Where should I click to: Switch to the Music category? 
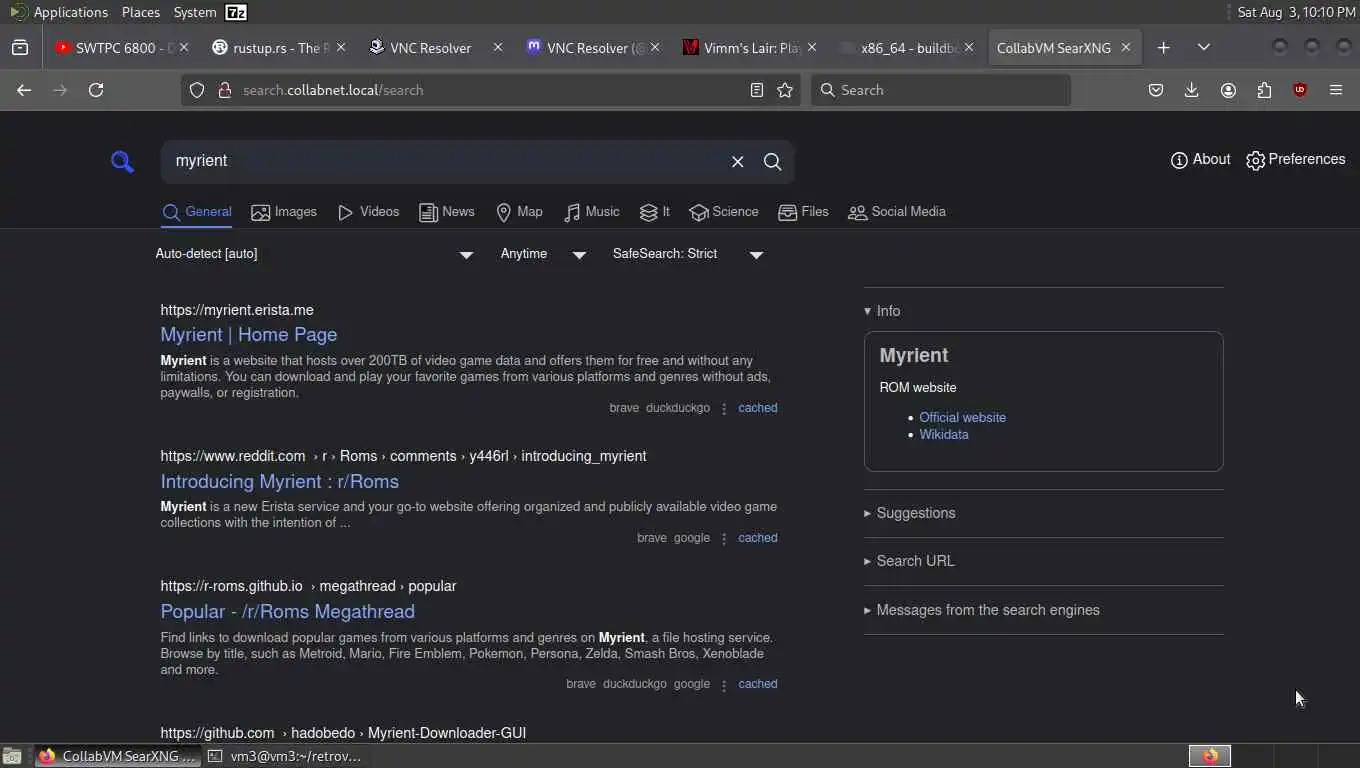[591, 212]
